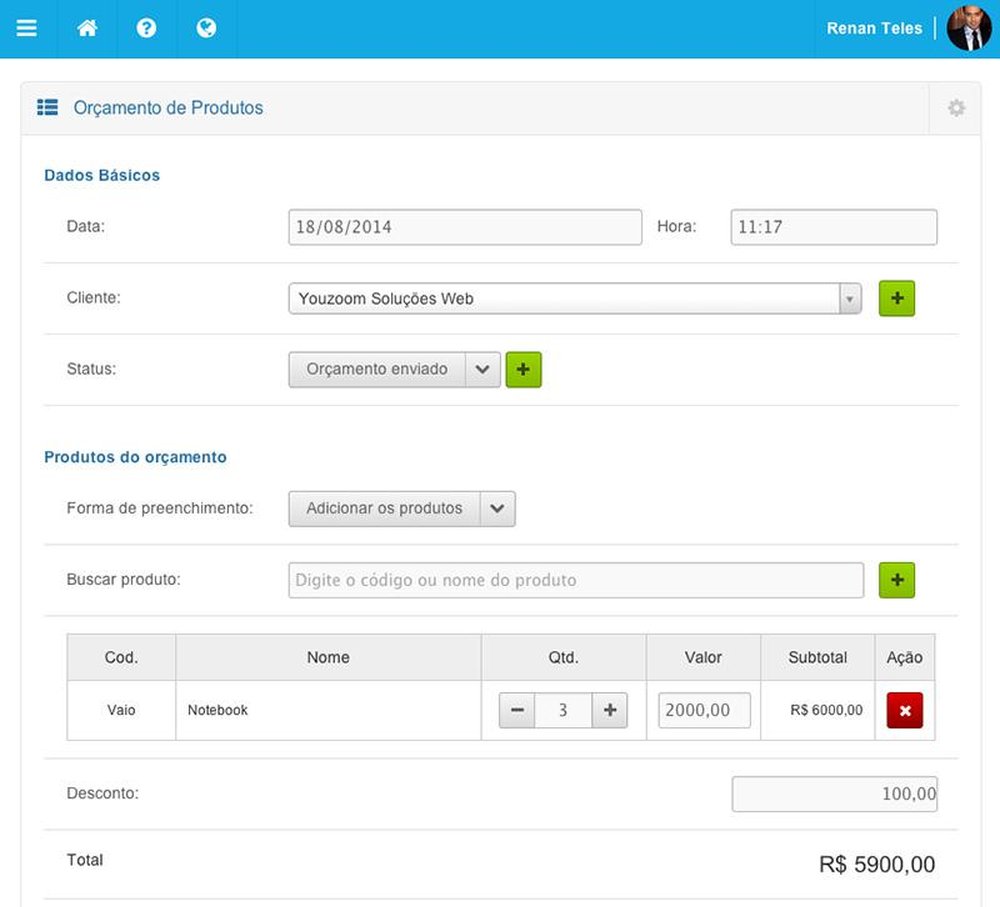Click the list icon beside Orçamento de Produtos

point(47,107)
